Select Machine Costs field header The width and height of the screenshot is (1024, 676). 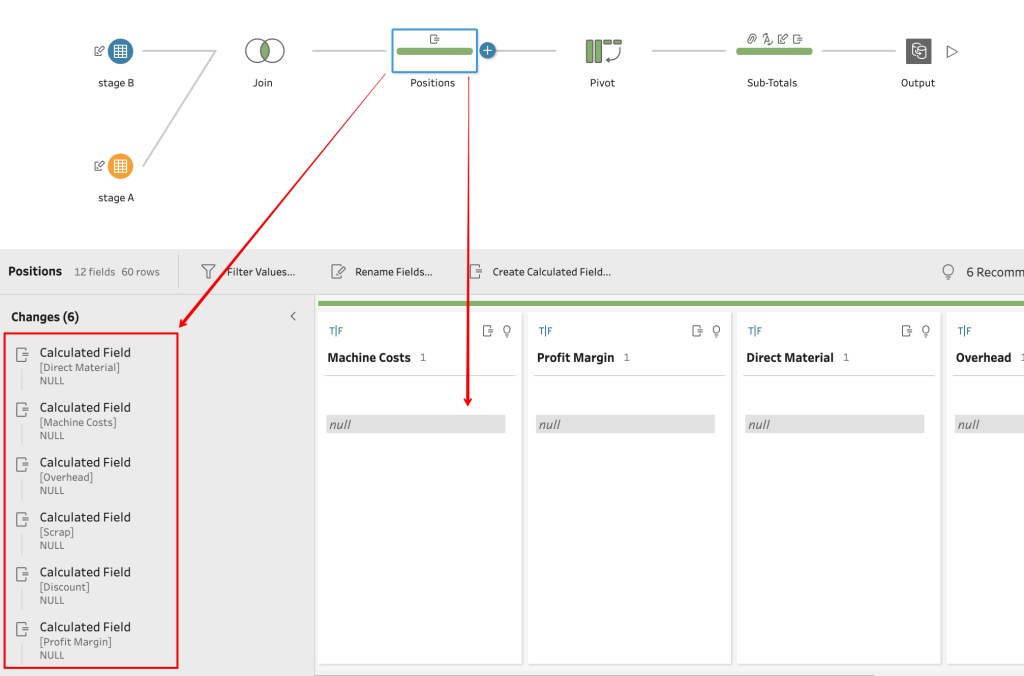369,357
